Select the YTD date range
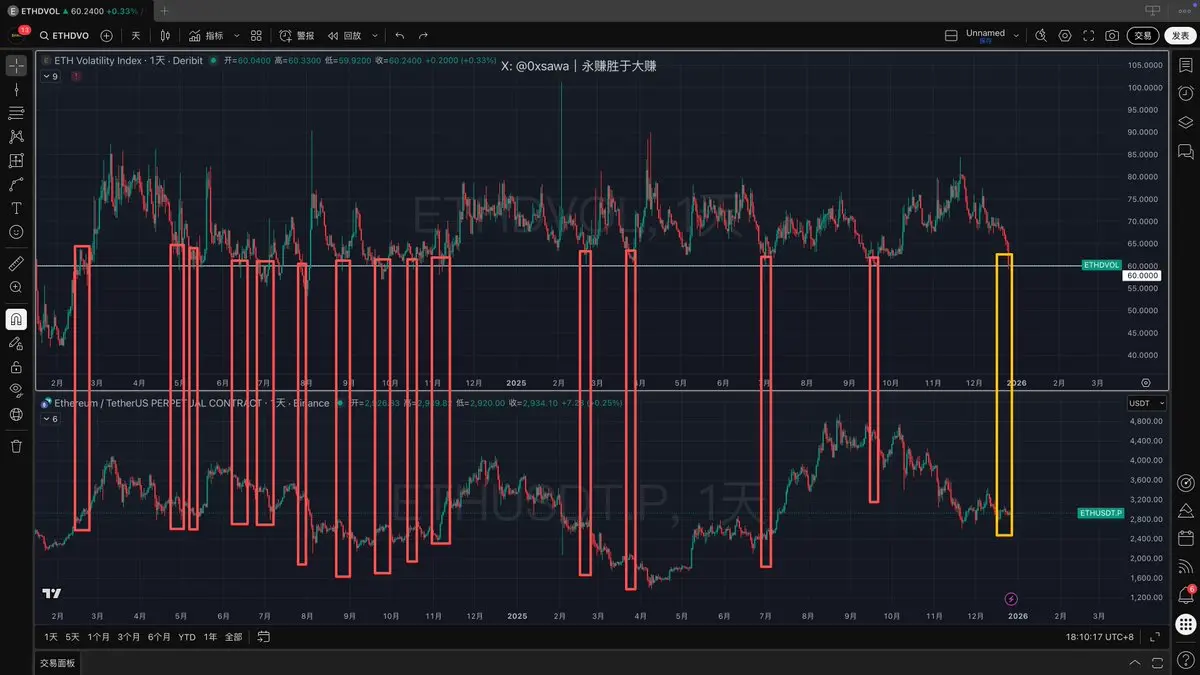The image size is (1200, 675). pyautogui.click(x=187, y=636)
